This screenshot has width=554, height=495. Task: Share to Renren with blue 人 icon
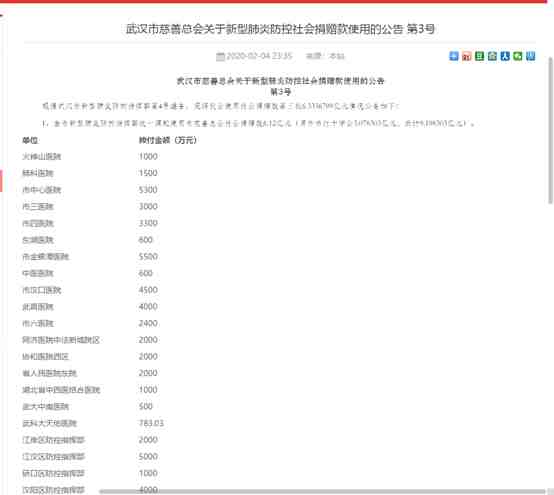tap(505, 56)
